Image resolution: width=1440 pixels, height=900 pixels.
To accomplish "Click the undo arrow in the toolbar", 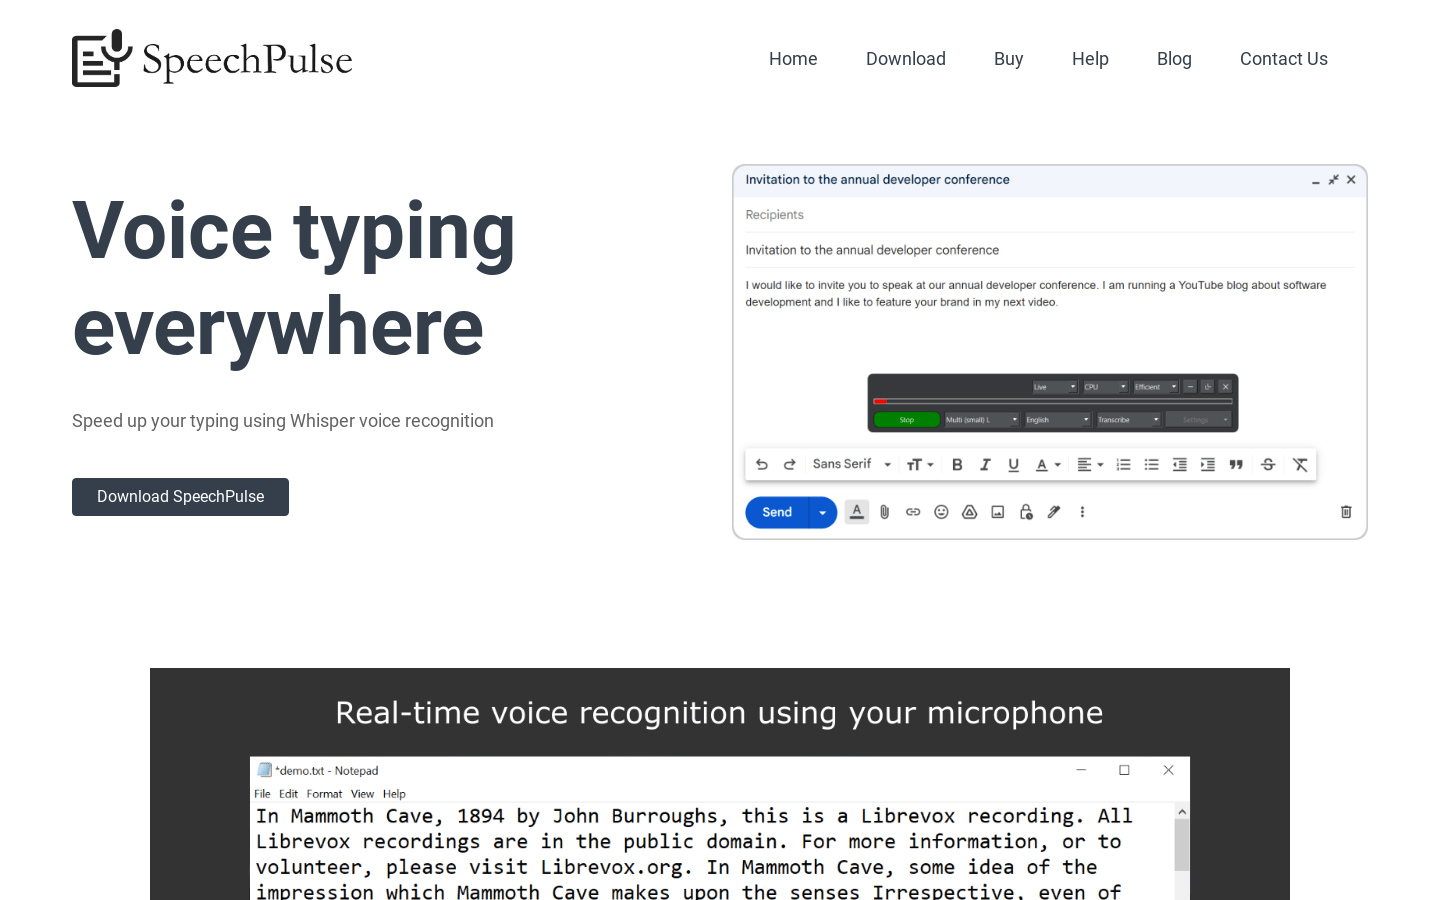I will [761, 464].
